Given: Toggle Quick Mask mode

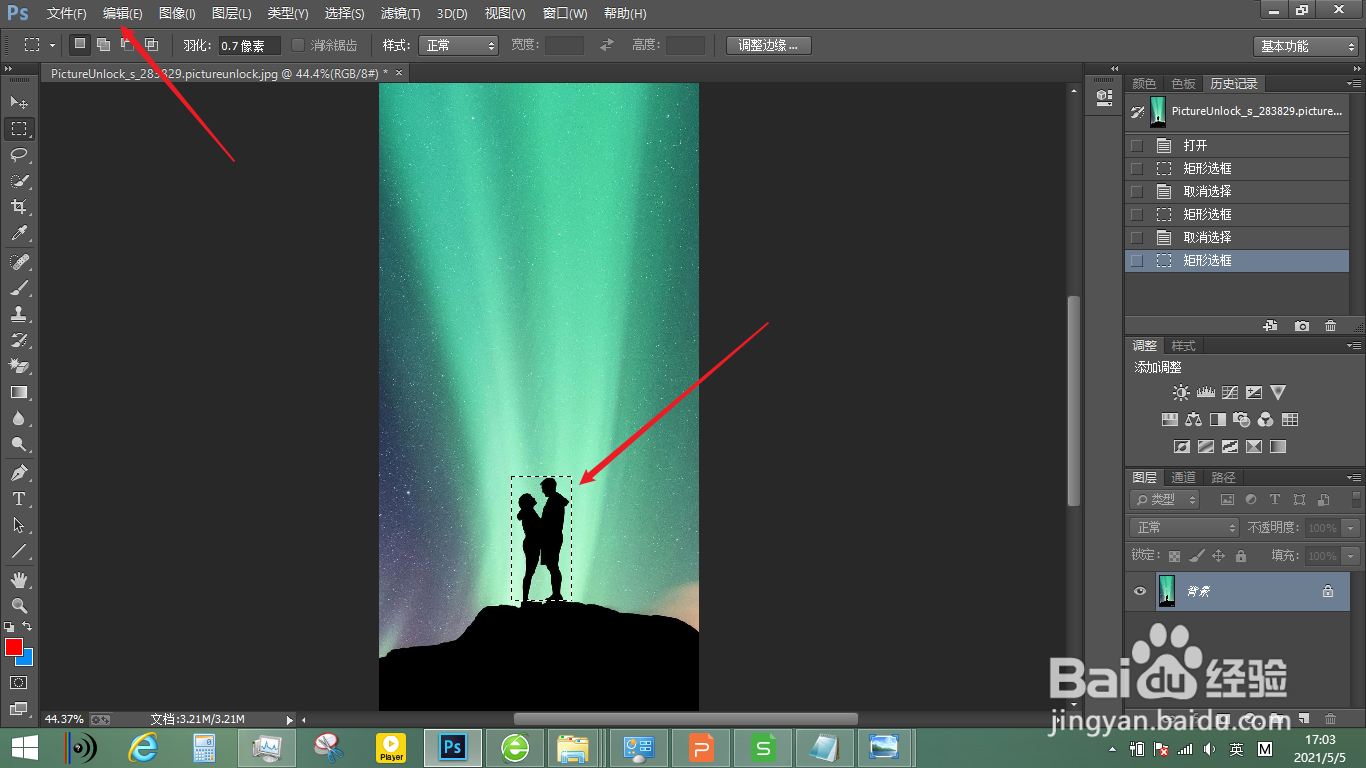Looking at the screenshot, I should (x=19, y=682).
